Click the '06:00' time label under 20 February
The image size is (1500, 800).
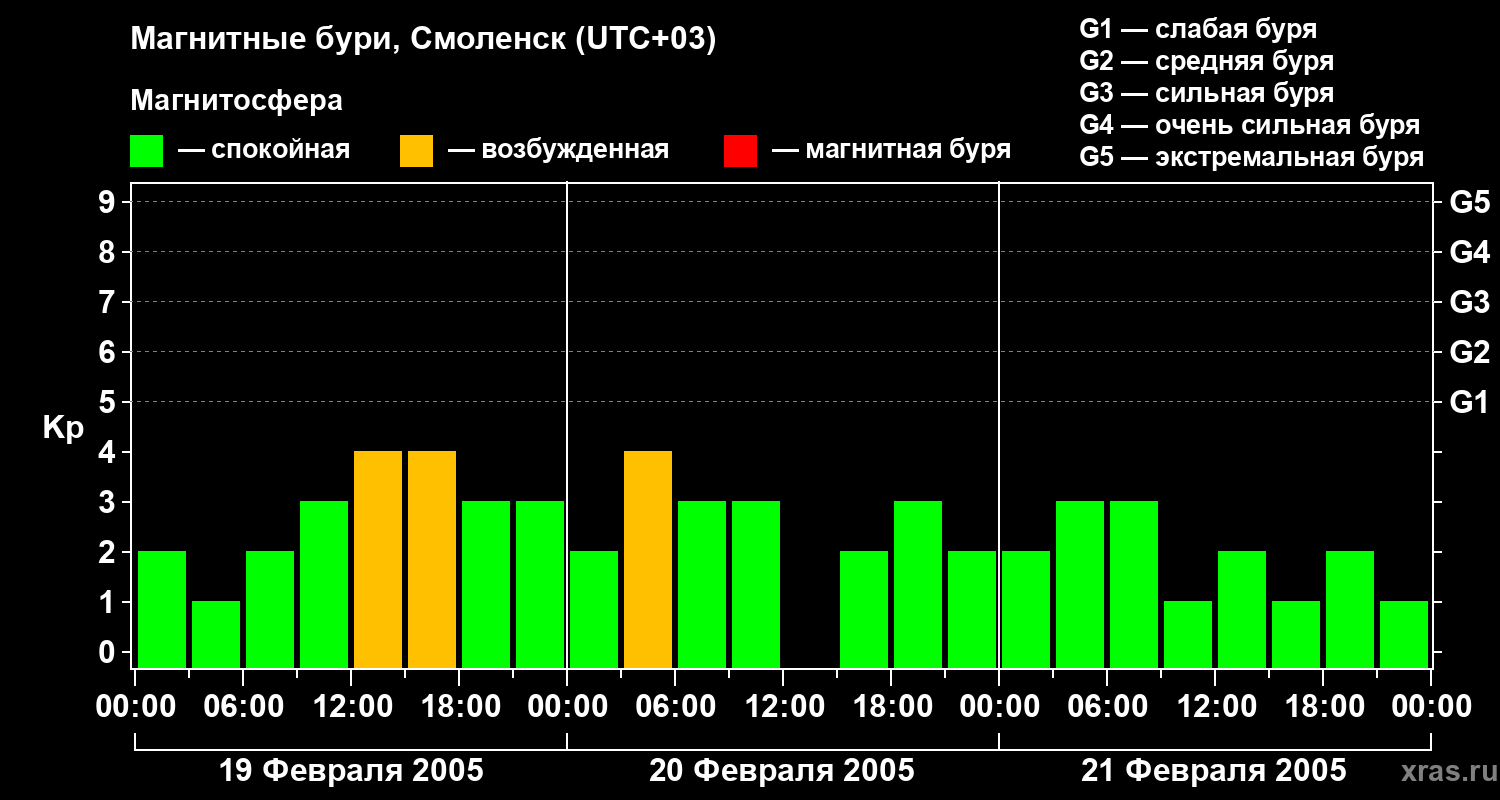tap(675, 708)
